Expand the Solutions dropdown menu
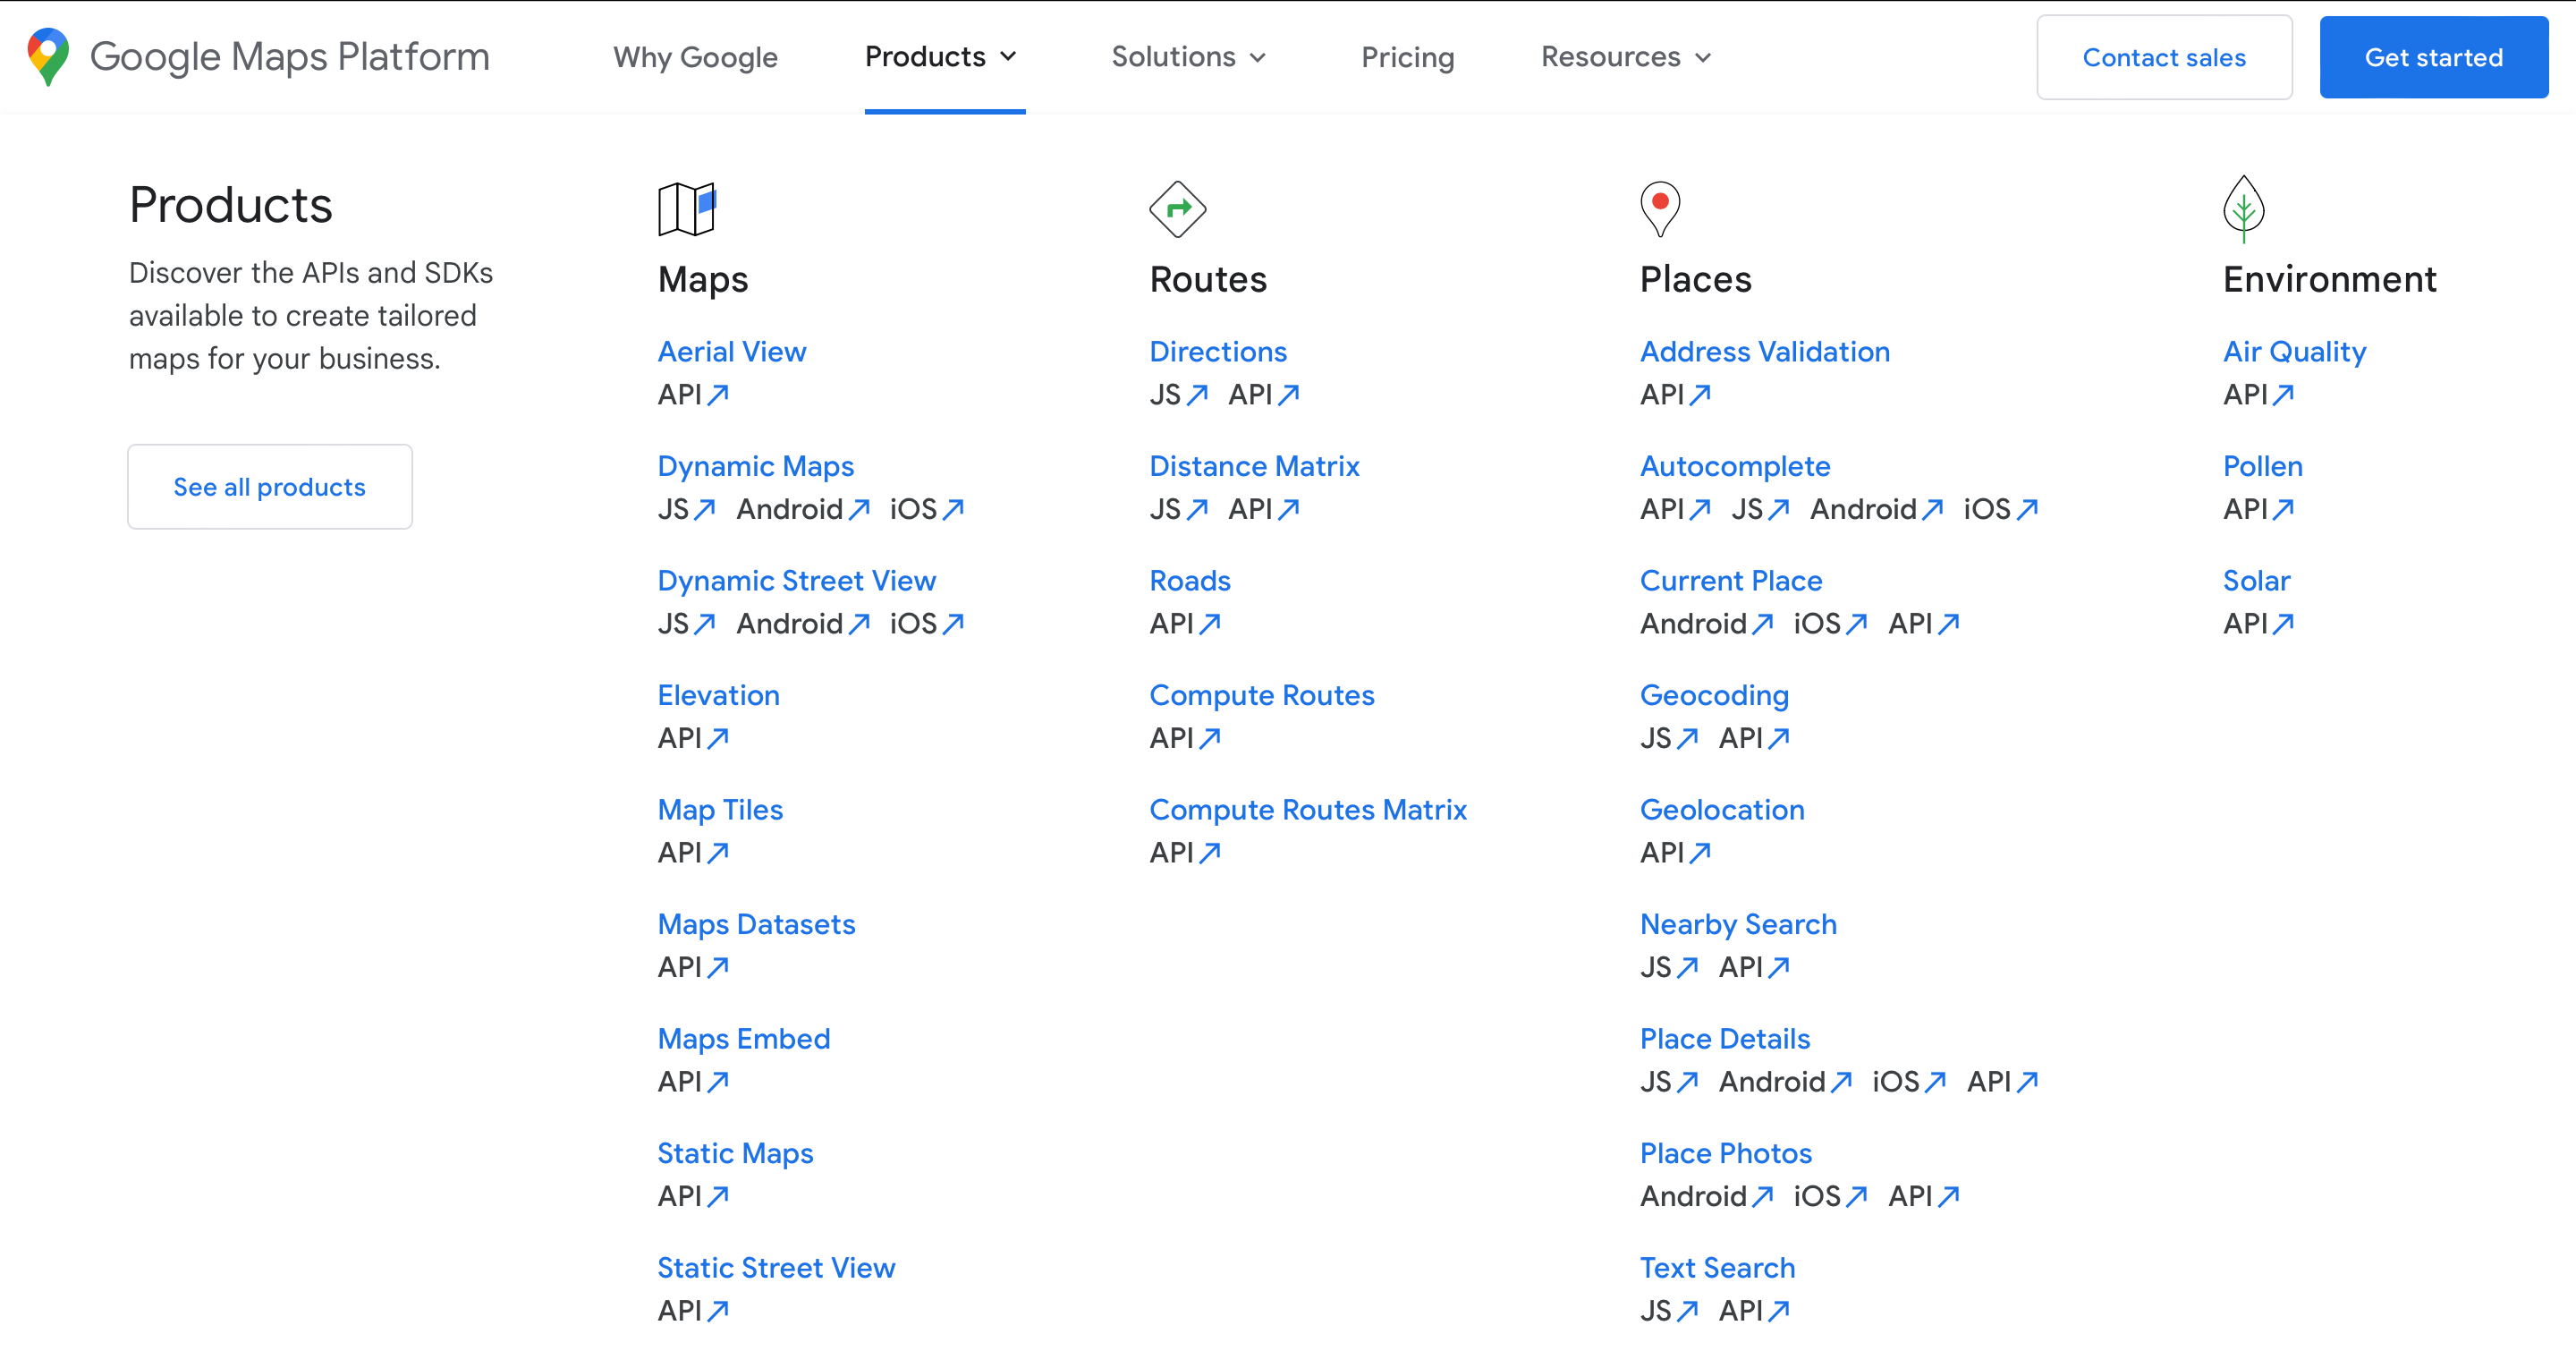 coord(1188,57)
